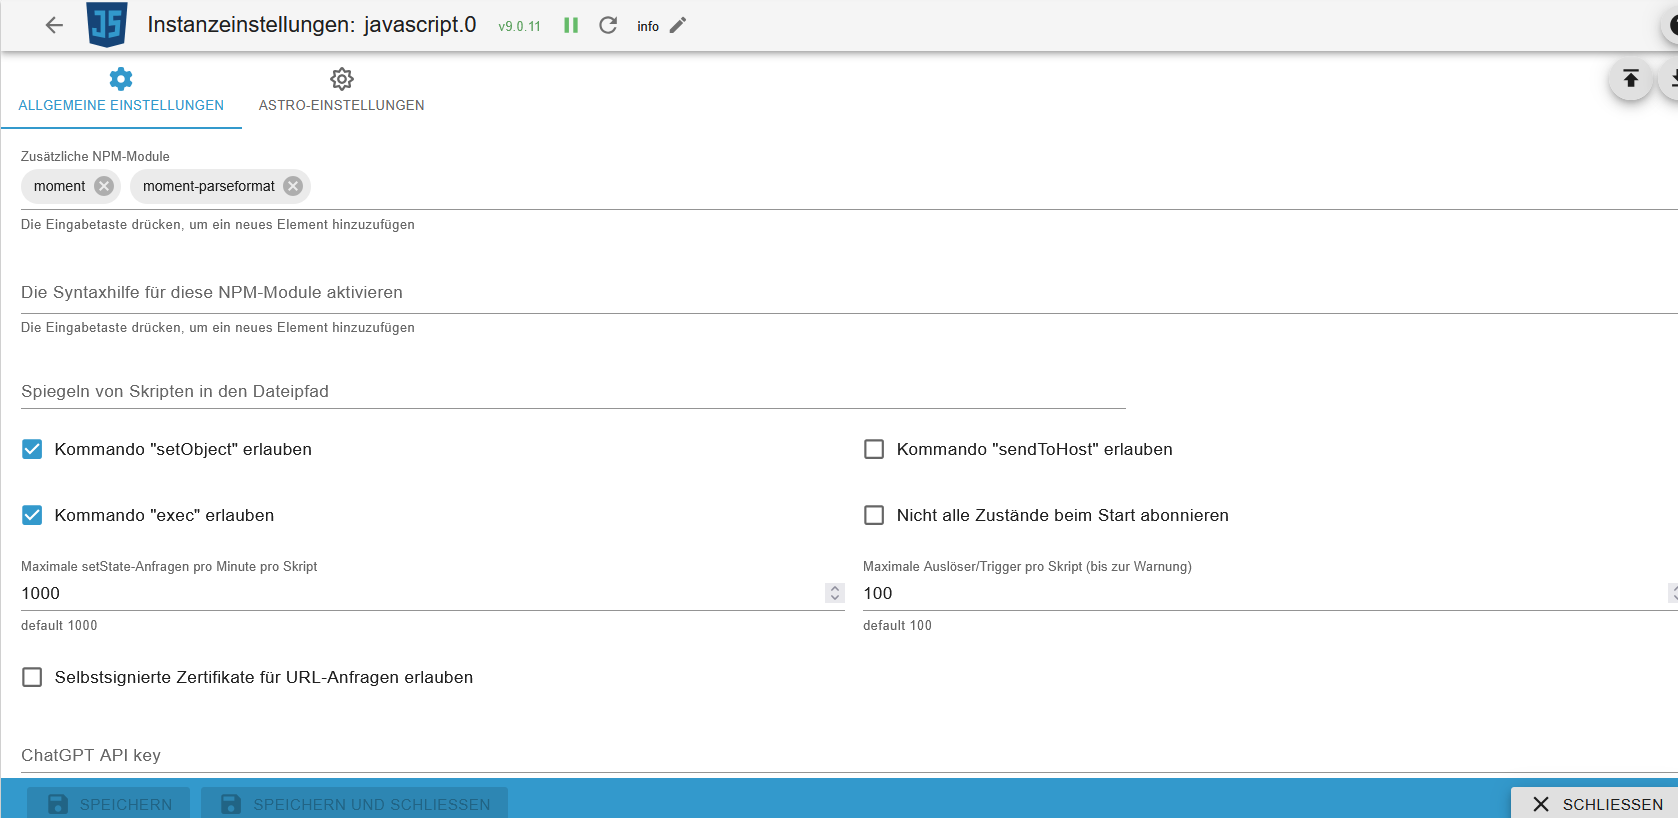Image resolution: width=1678 pixels, height=818 pixels.
Task: Focus Spiegeln von Skripten Dateipfad field
Action: (x=573, y=391)
